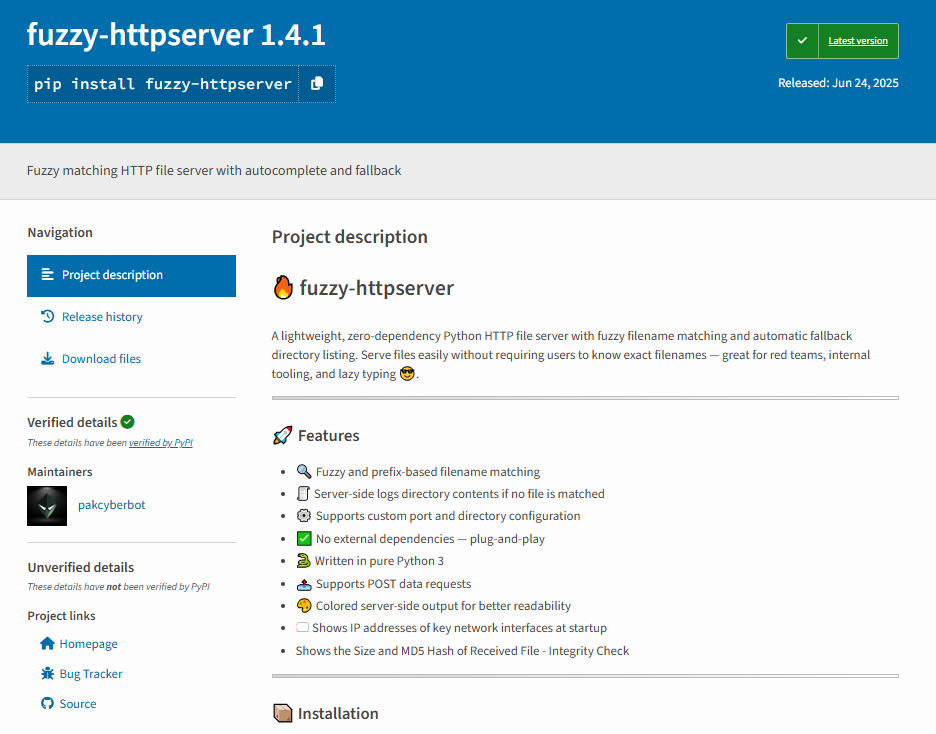Viewport: 936px width, 734px height.
Task: Click the 'Navigation' heading
Action: 60,233
